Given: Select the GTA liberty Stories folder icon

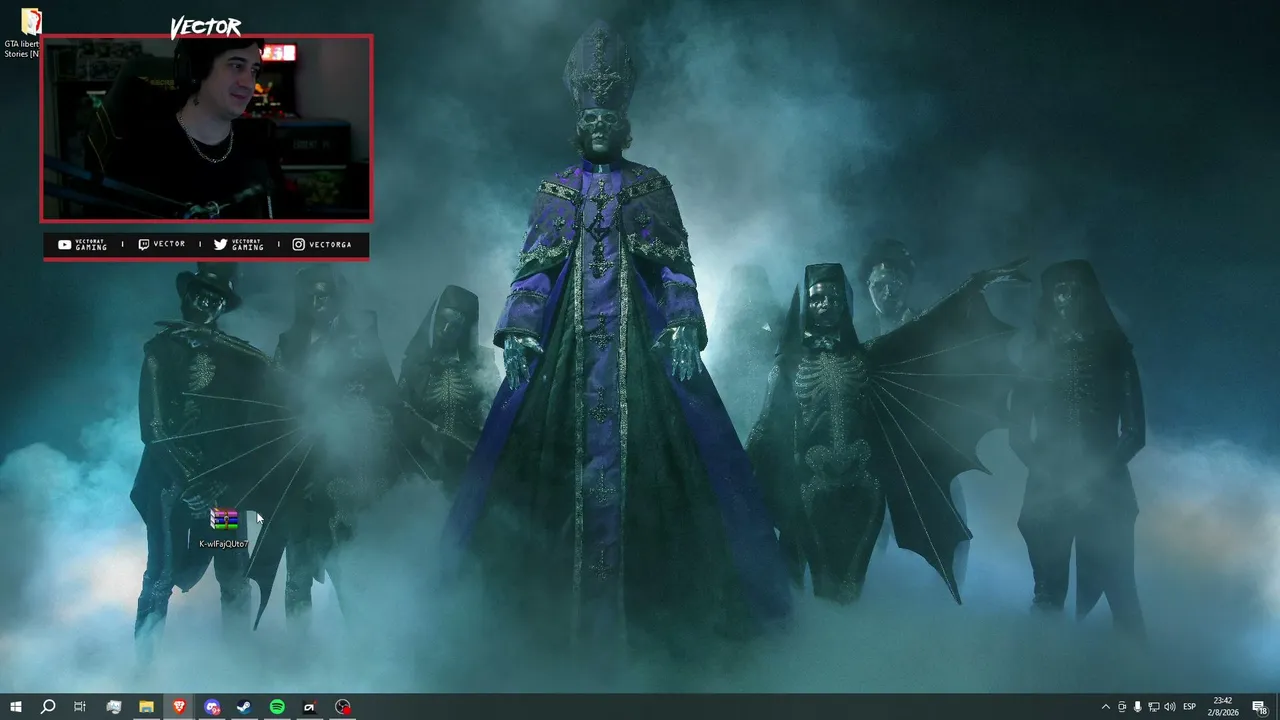Looking at the screenshot, I should point(22,34).
